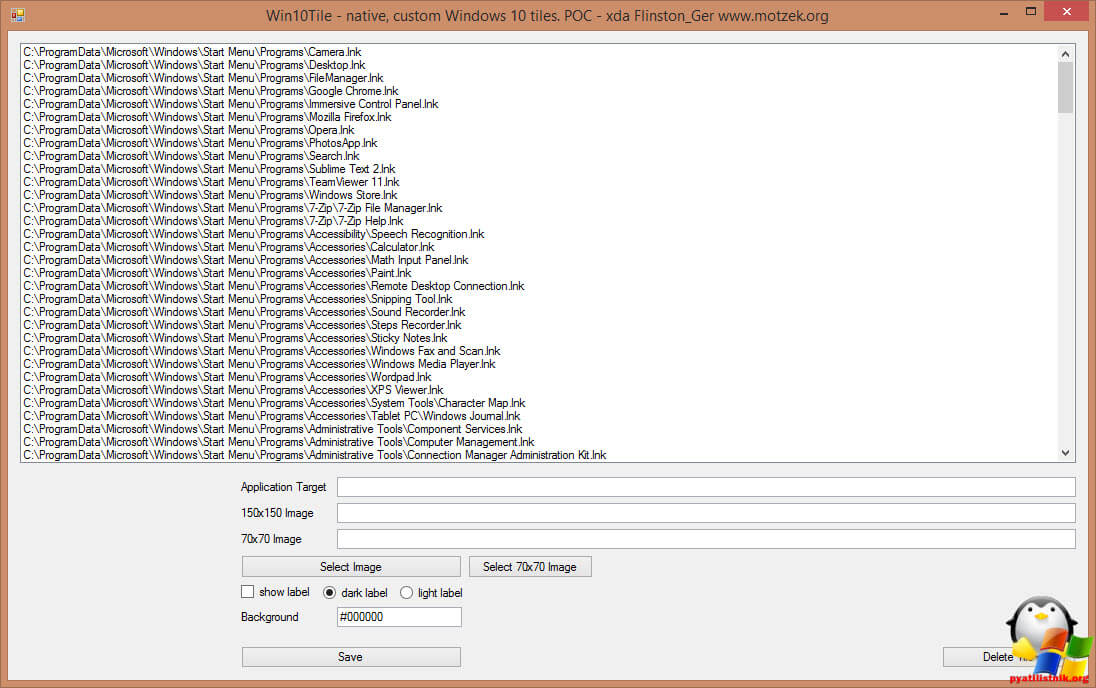The height and width of the screenshot is (688, 1096).
Task: Select the Opera.lnk entry
Action: tap(189, 130)
